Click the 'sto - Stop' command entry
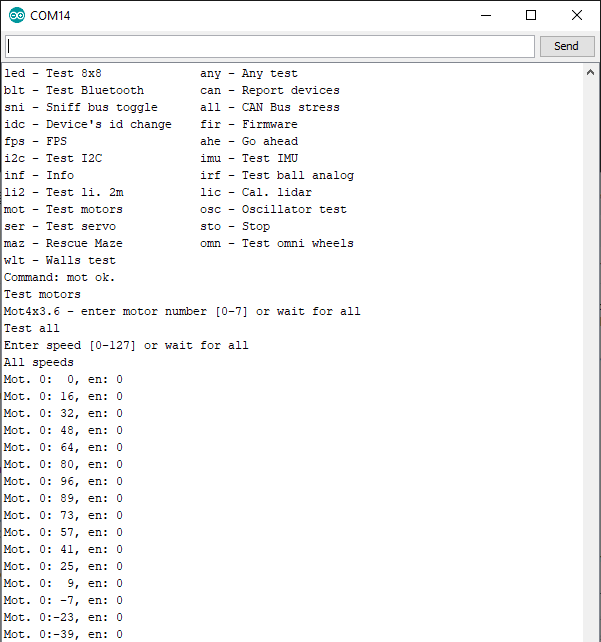601x642 pixels. pyautogui.click(x=235, y=226)
